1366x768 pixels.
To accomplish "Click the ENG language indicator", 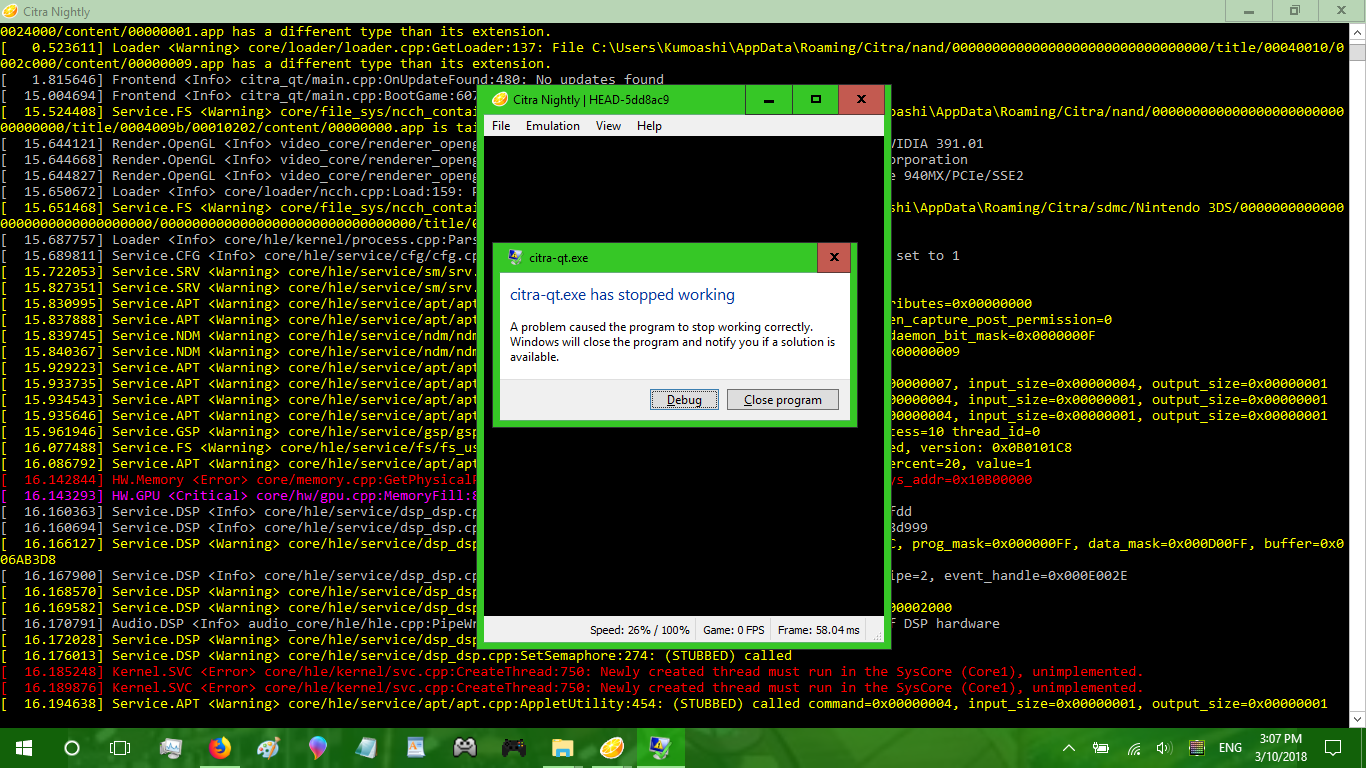I will tap(1230, 748).
